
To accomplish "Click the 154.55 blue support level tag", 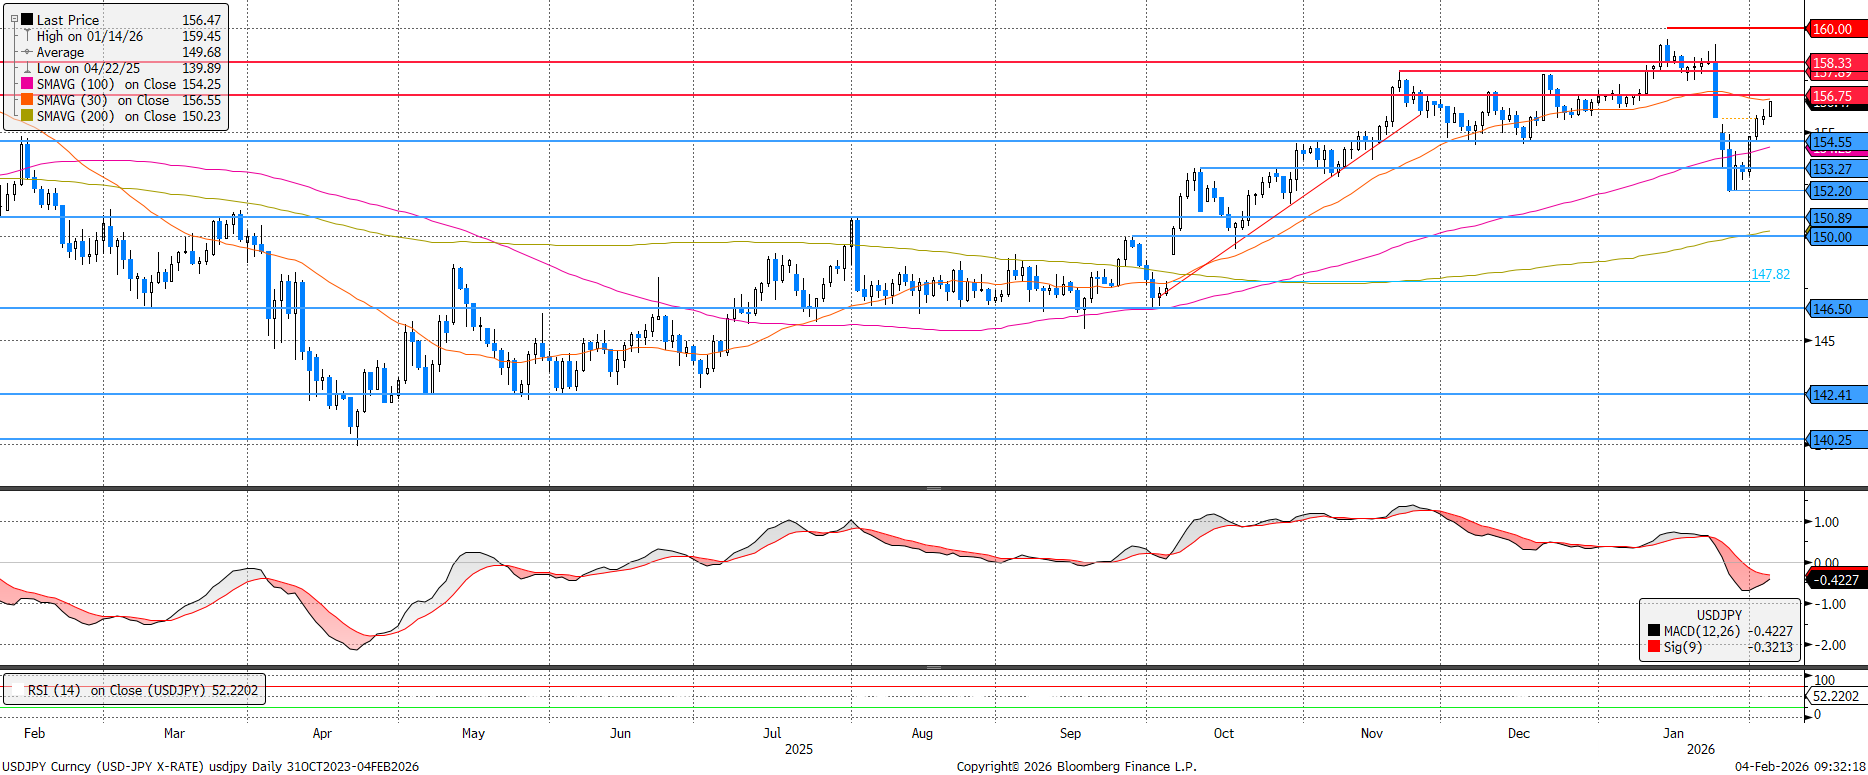I will [x=1836, y=142].
